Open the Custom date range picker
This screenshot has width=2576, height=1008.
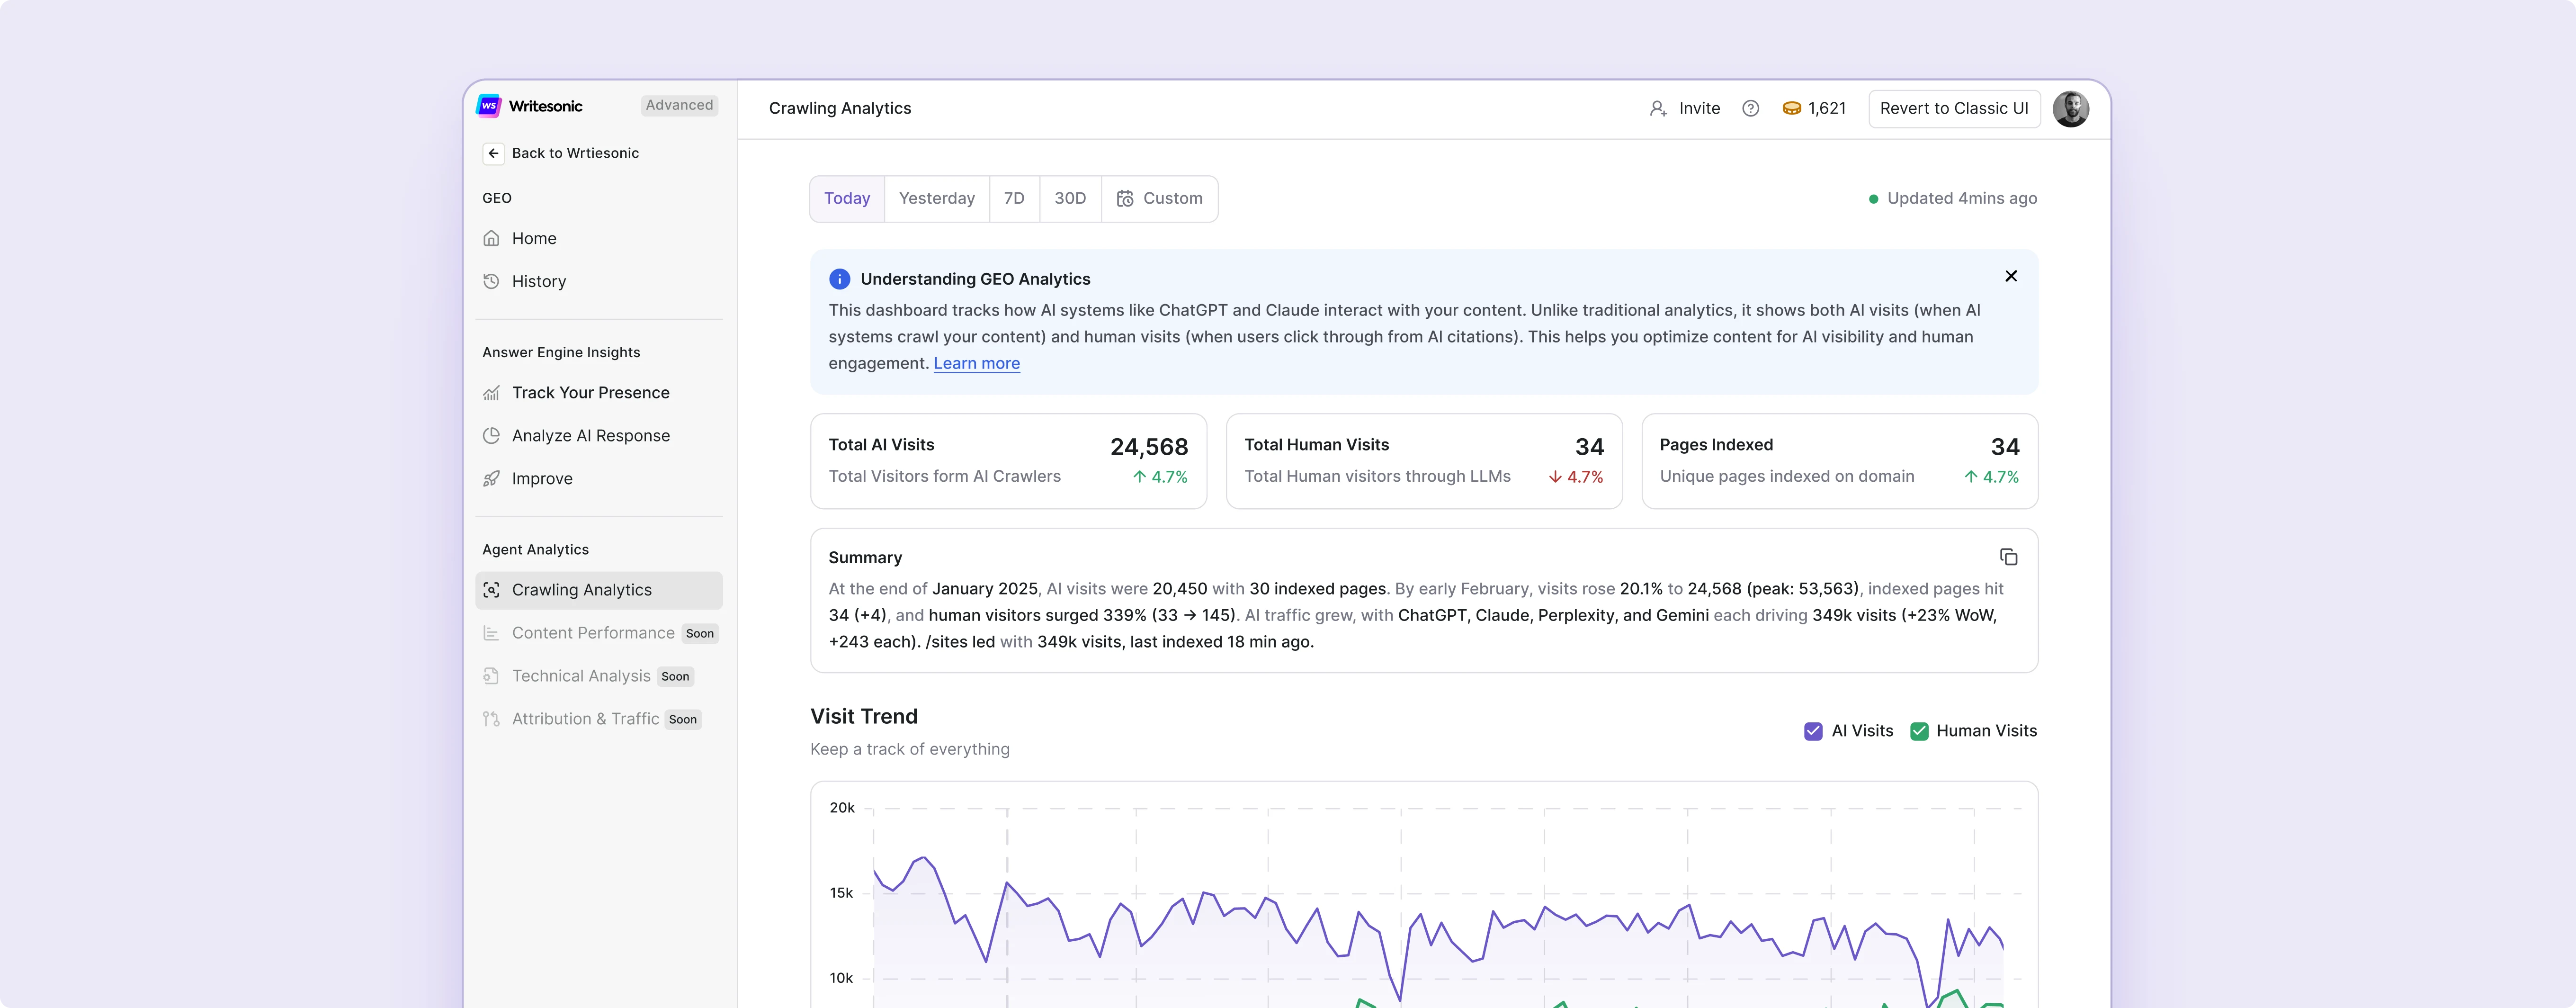1159,198
